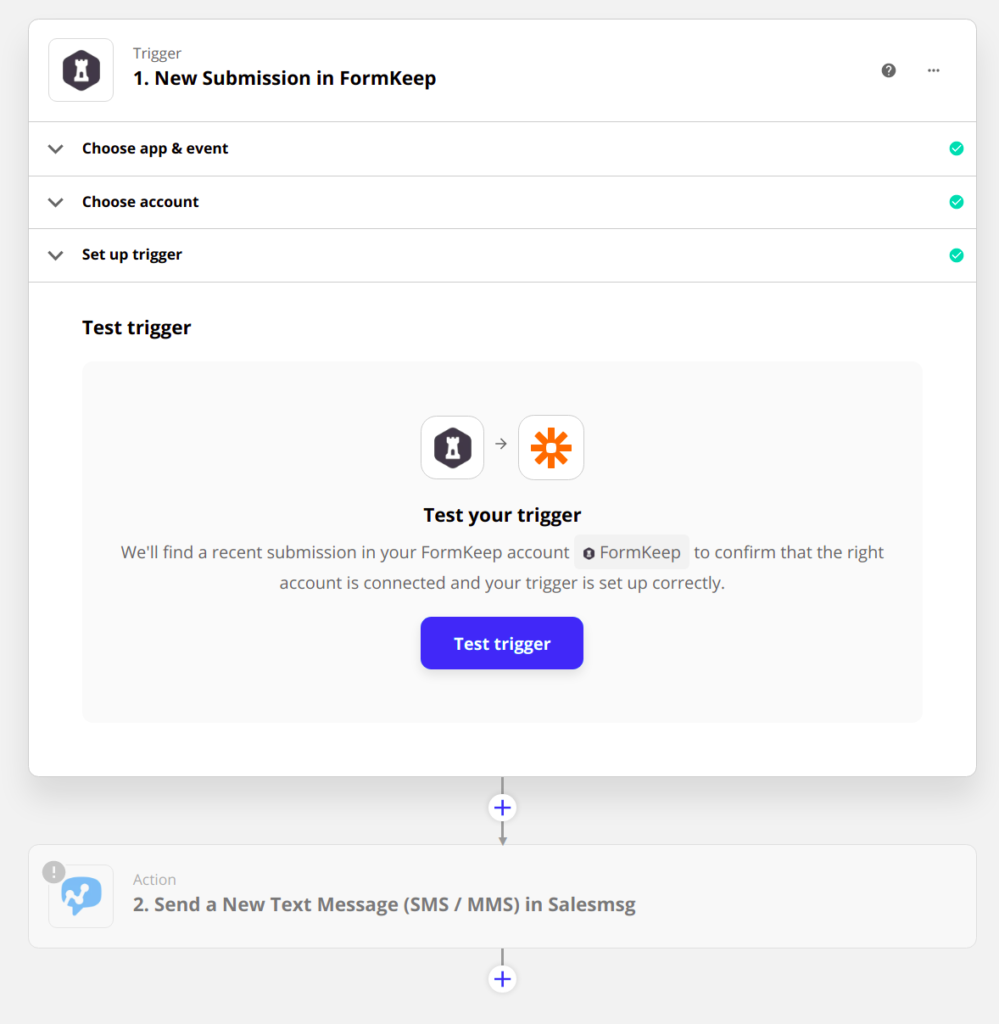Add a new step after Salesmsg action

tap(502, 978)
